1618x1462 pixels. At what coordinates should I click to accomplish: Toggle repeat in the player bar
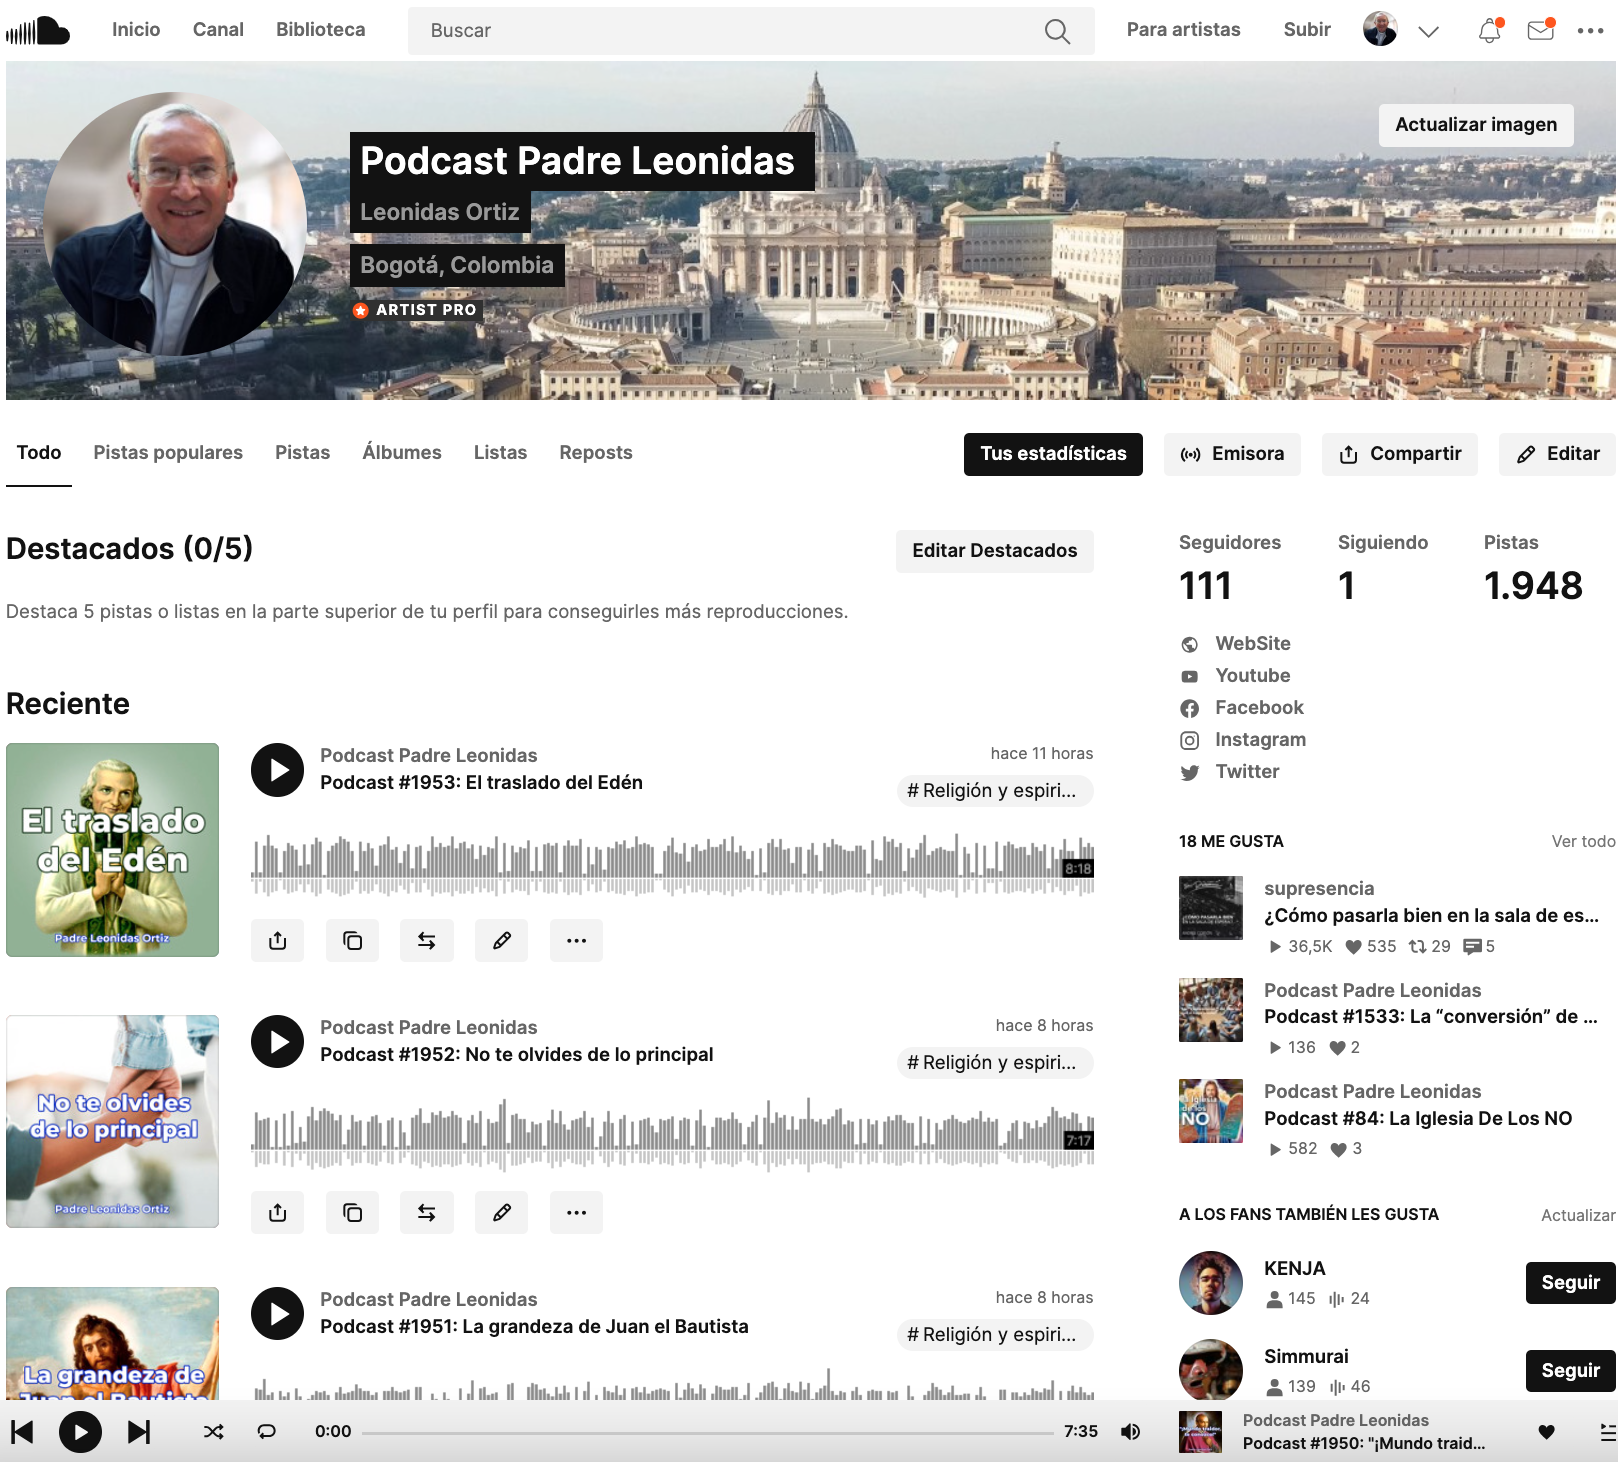click(267, 1432)
